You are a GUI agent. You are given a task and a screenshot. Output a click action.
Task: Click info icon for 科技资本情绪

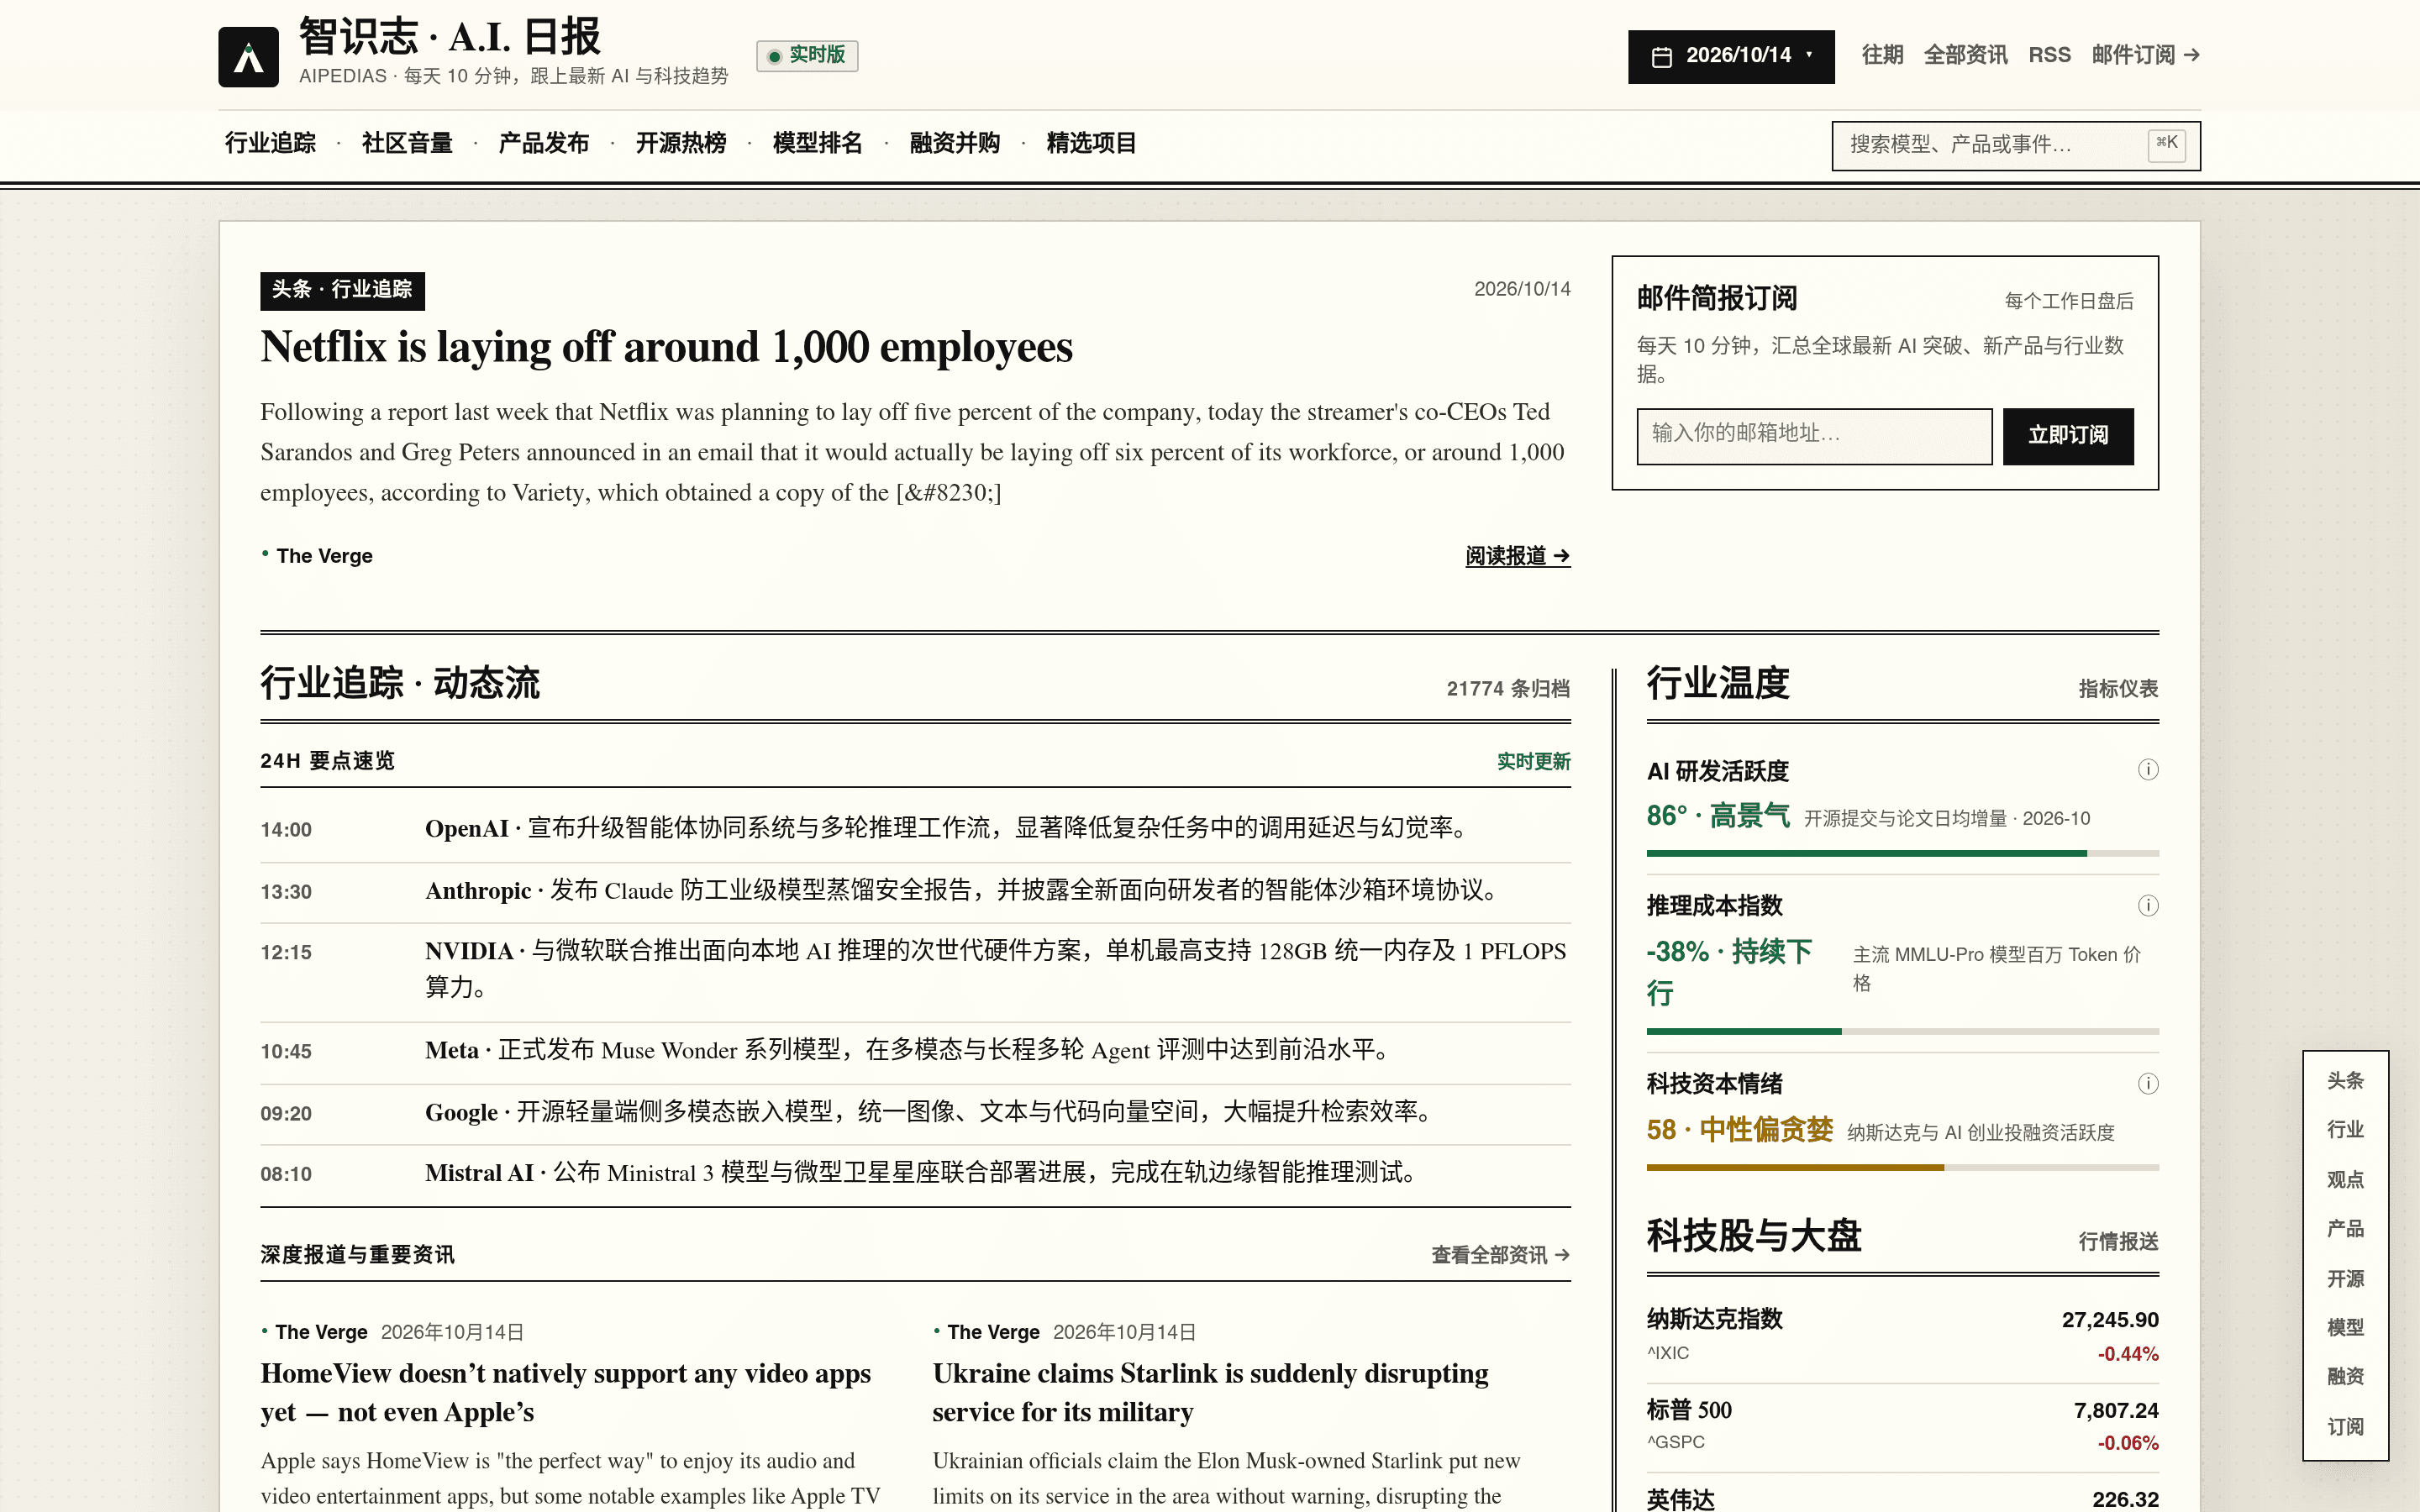(x=2147, y=1084)
